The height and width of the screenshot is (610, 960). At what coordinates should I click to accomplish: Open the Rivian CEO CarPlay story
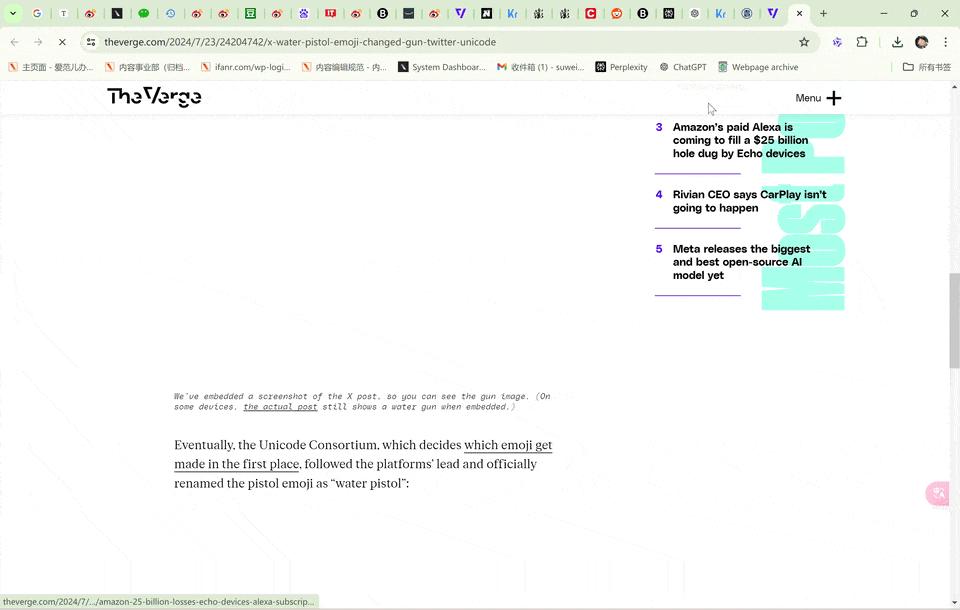pyautogui.click(x=749, y=201)
